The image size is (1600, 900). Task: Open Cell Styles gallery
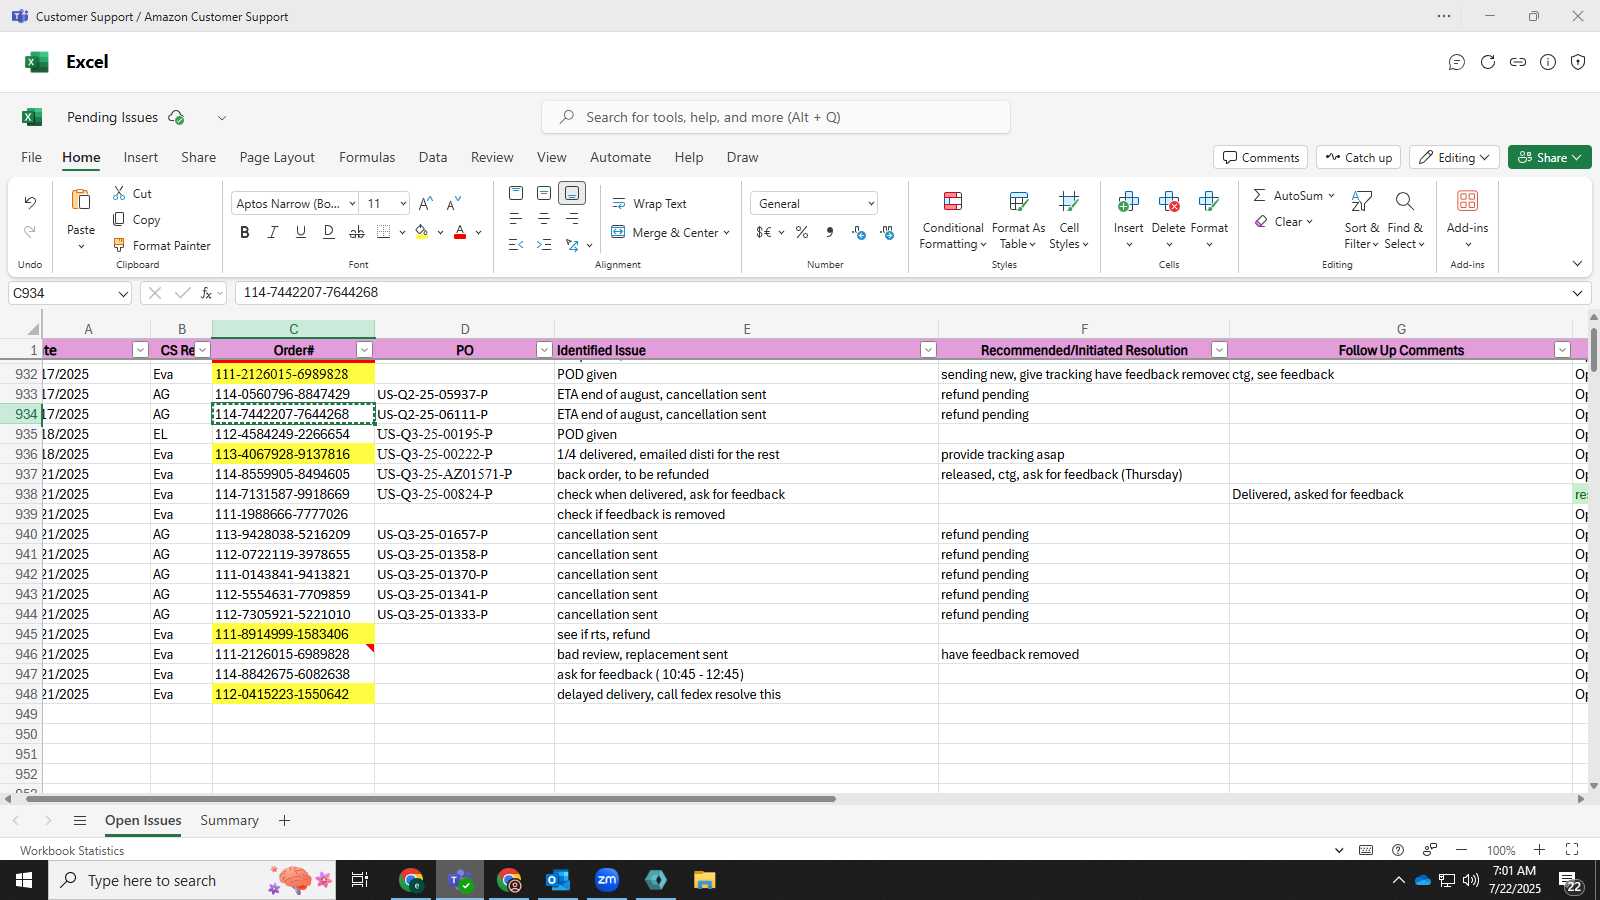[x=1069, y=220]
